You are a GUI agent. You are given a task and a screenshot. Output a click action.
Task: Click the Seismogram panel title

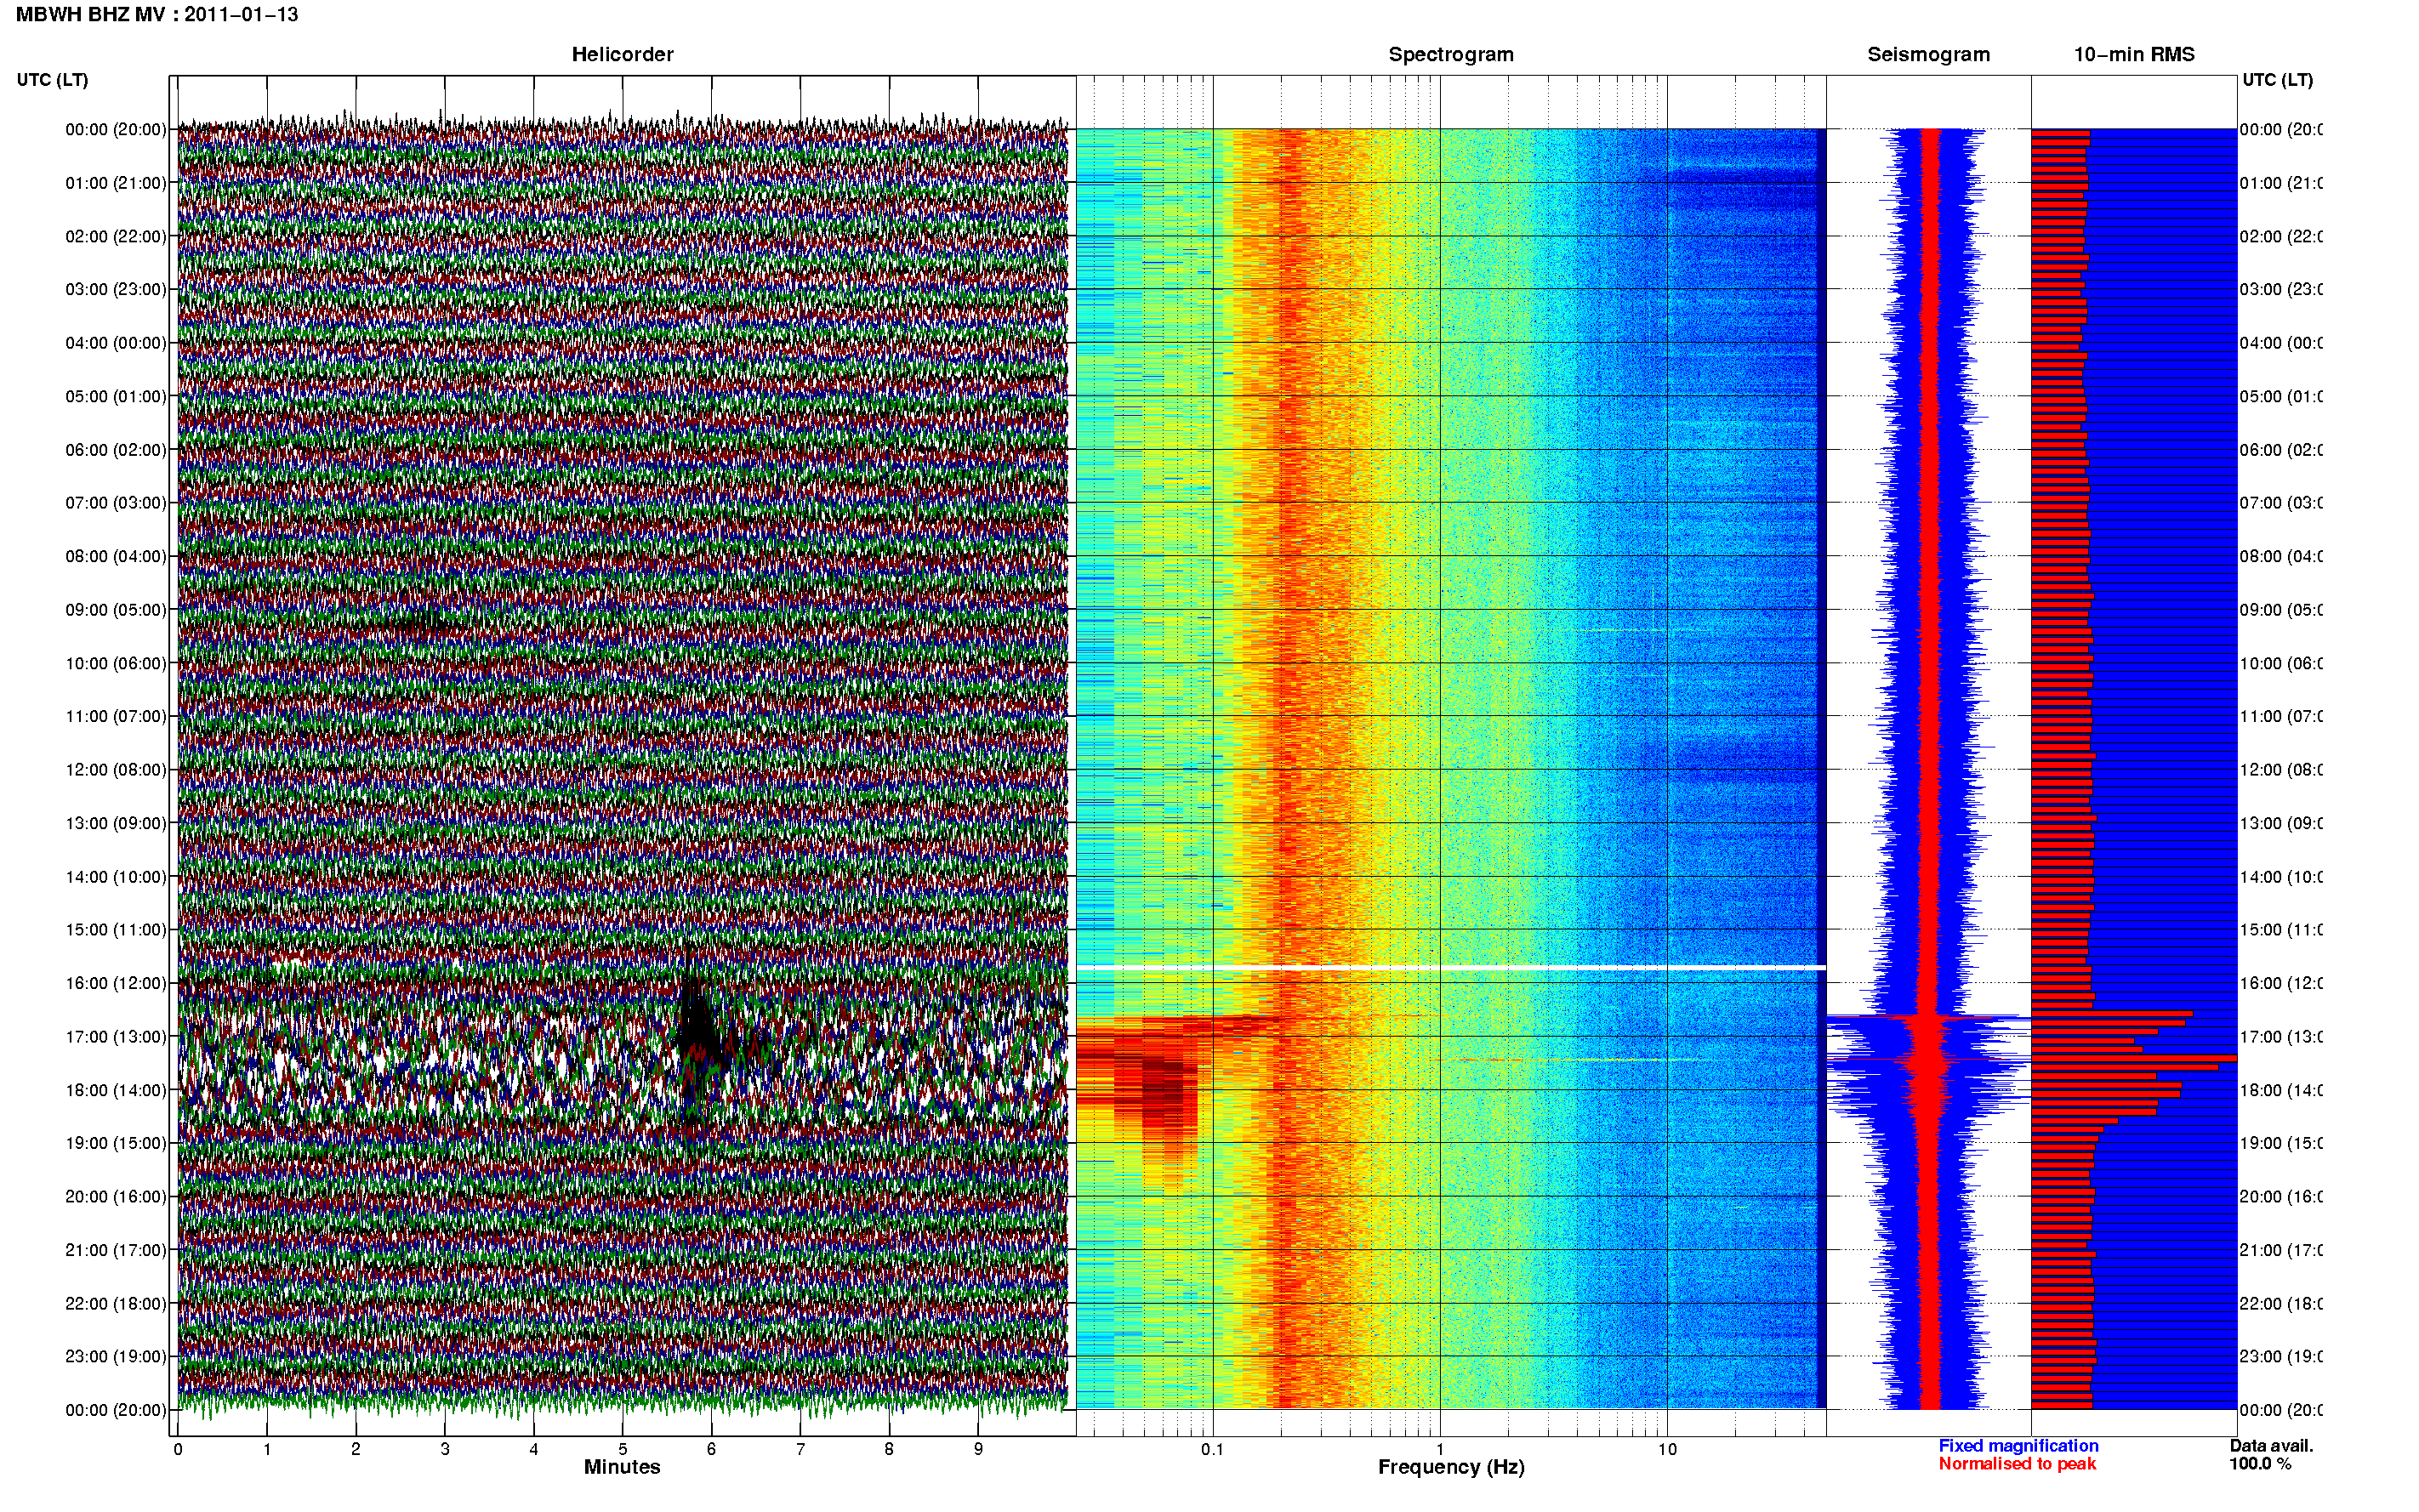tap(1928, 55)
